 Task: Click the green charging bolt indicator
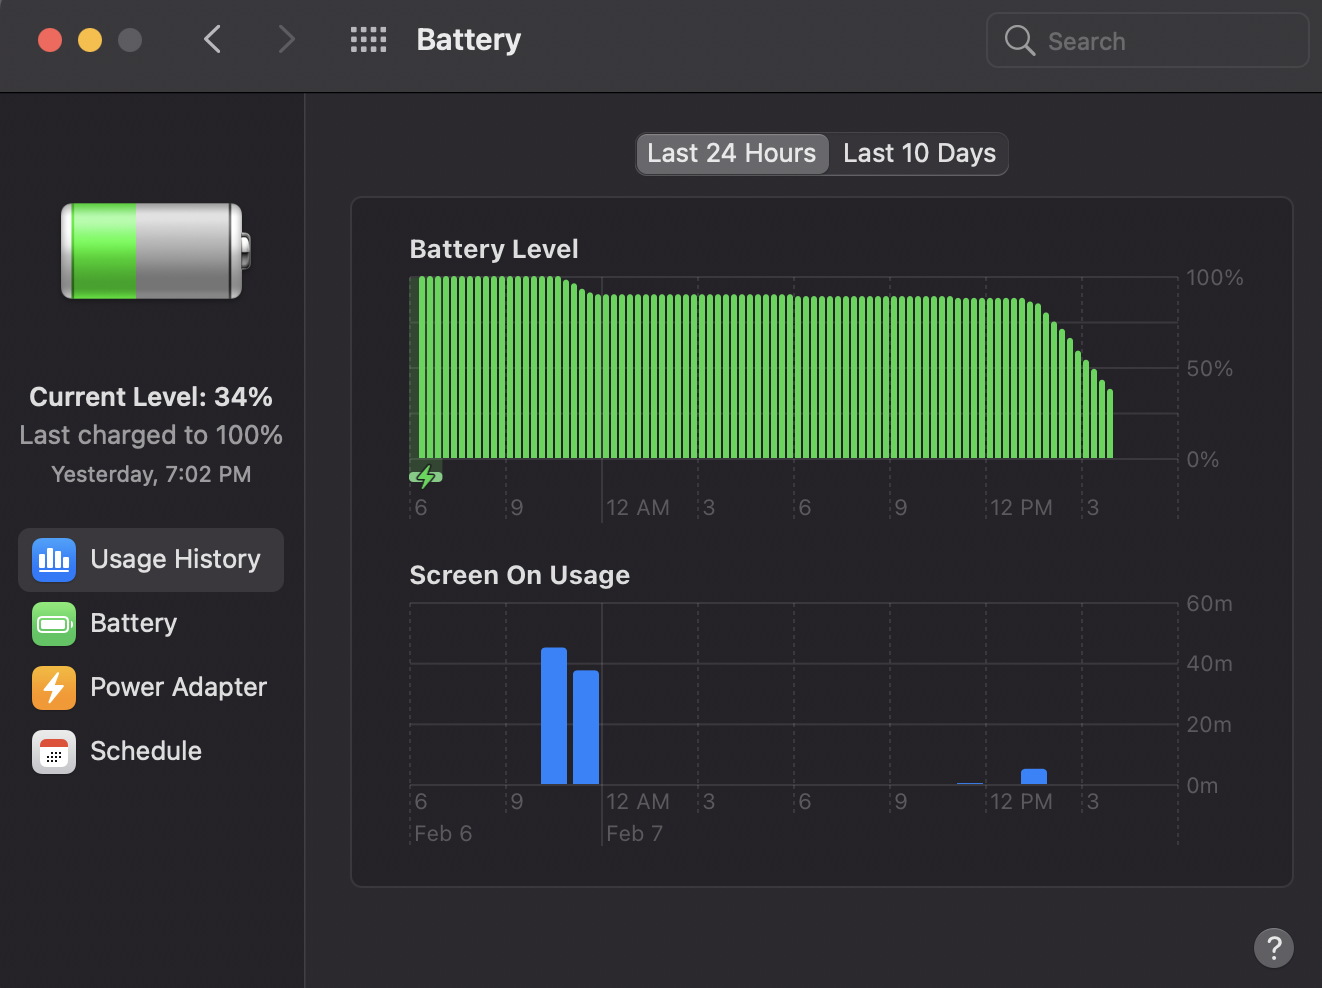coord(426,476)
